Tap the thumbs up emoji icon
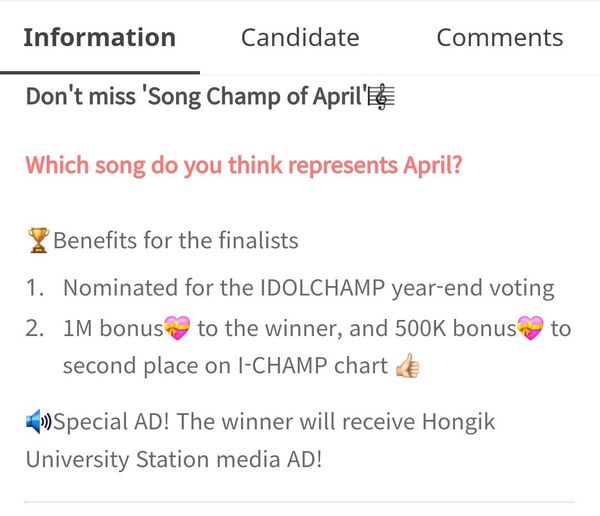 (408, 366)
